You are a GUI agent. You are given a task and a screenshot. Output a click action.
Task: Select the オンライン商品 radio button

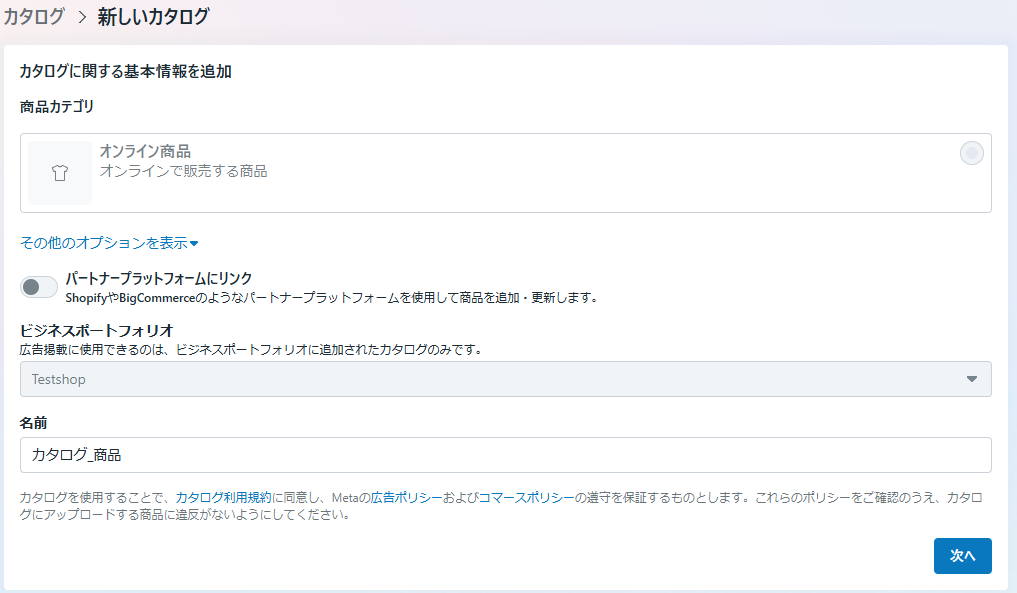[972, 153]
